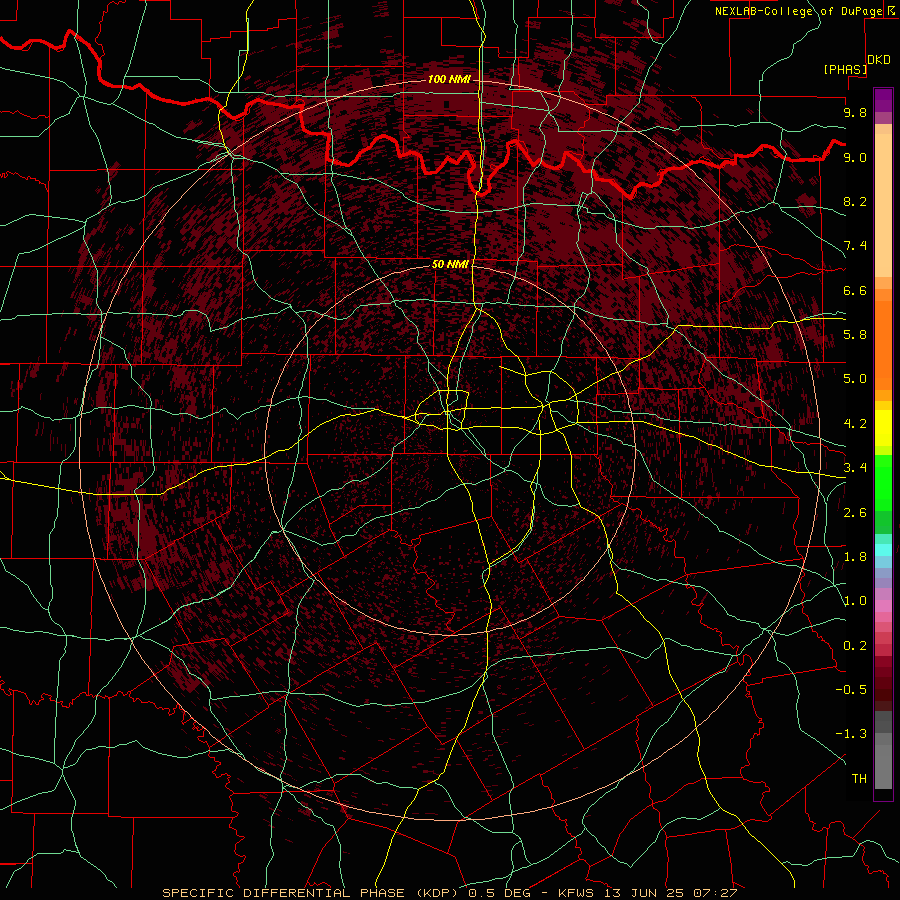Click the TH label on the color scale
The height and width of the screenshot is (900, 900).
pos(859,779)
